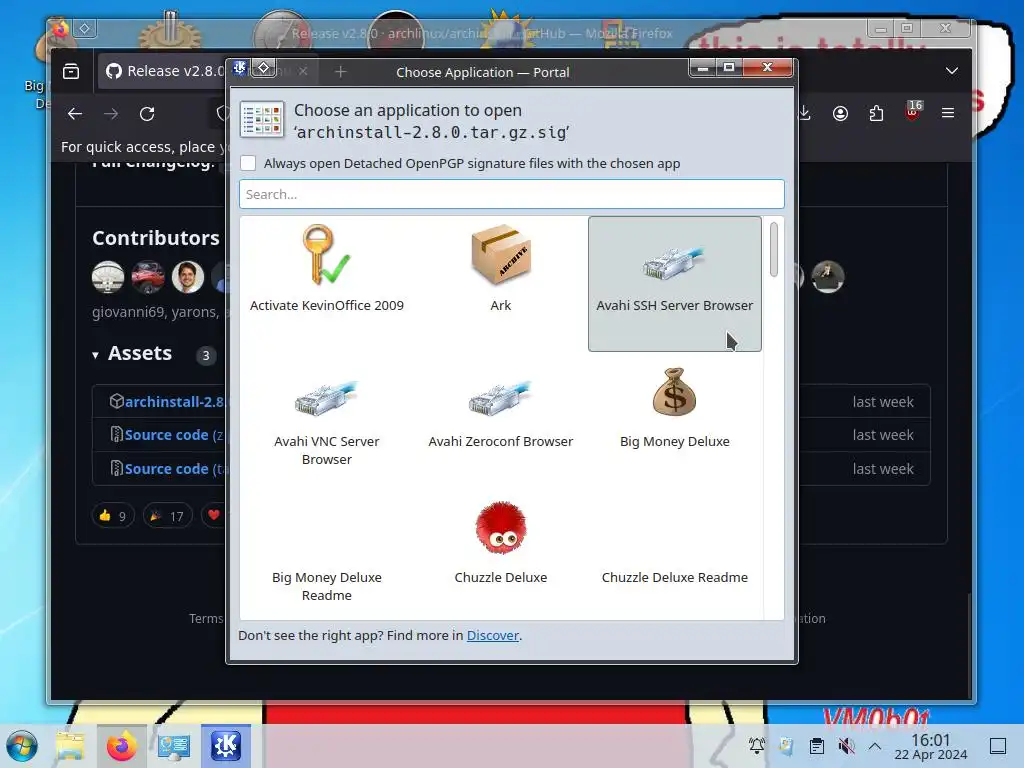Open new Firefox tab plus button
The image size is (1024, 768).
click(340, 71)
